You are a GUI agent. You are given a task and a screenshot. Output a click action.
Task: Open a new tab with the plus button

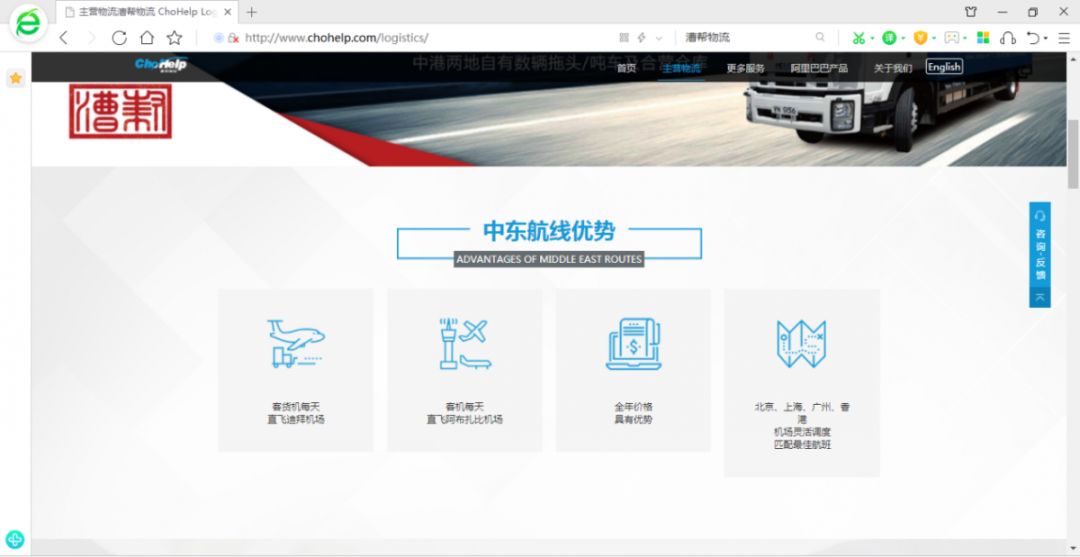251,12
